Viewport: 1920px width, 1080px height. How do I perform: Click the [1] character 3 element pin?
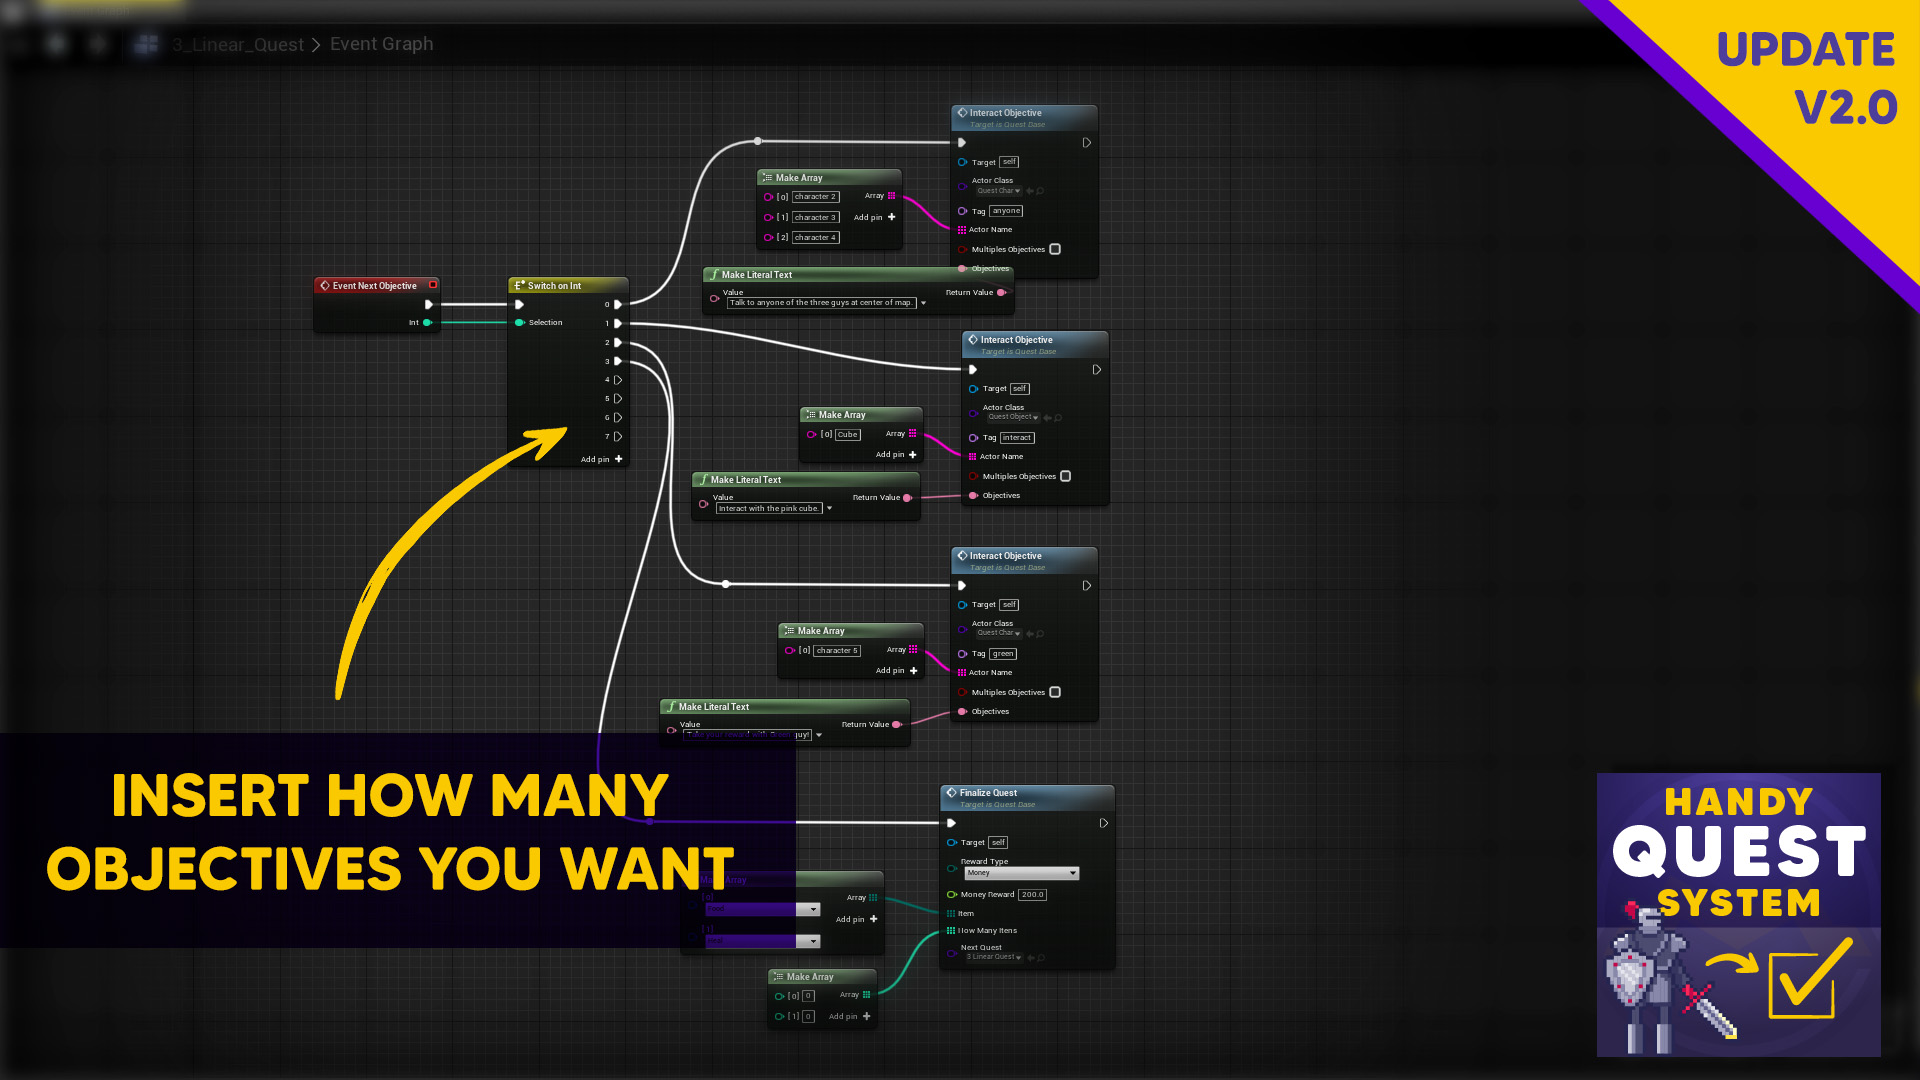pyautogui.click(x=768, y=217)
